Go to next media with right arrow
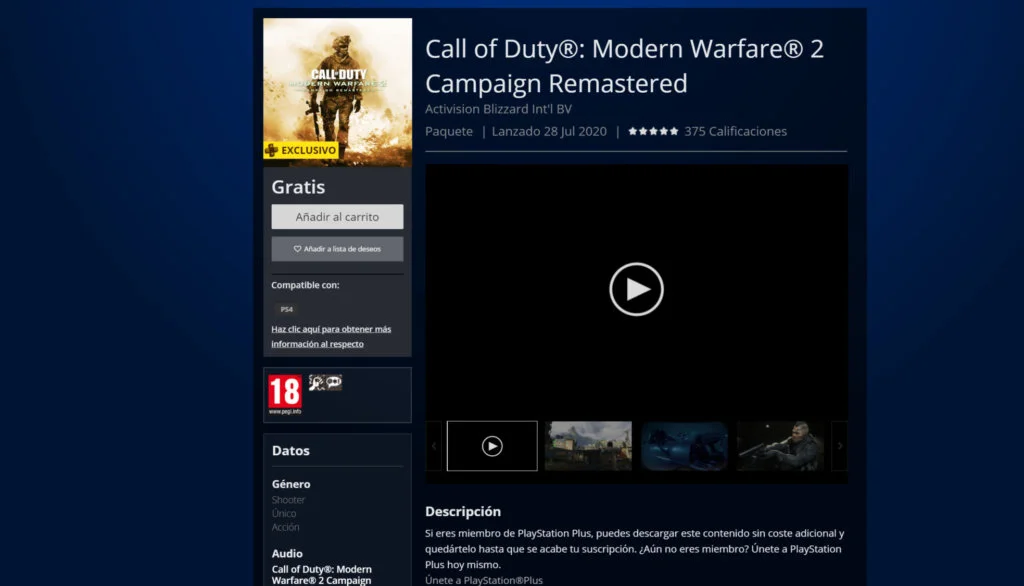The height and width of the screenshot is (586, 1024). click(x=840, y=446)
